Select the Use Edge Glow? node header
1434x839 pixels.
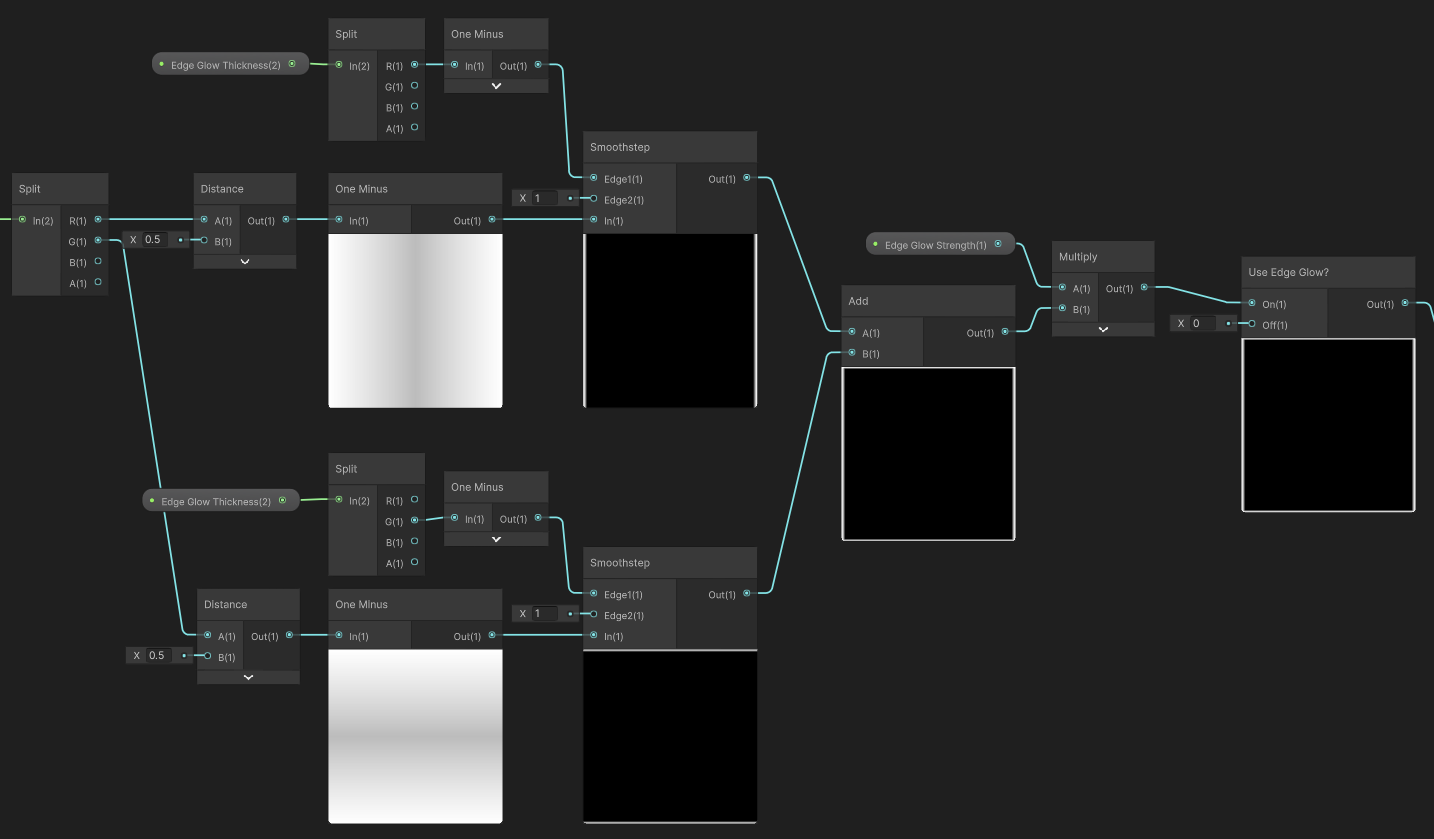tap(1328, 271)
